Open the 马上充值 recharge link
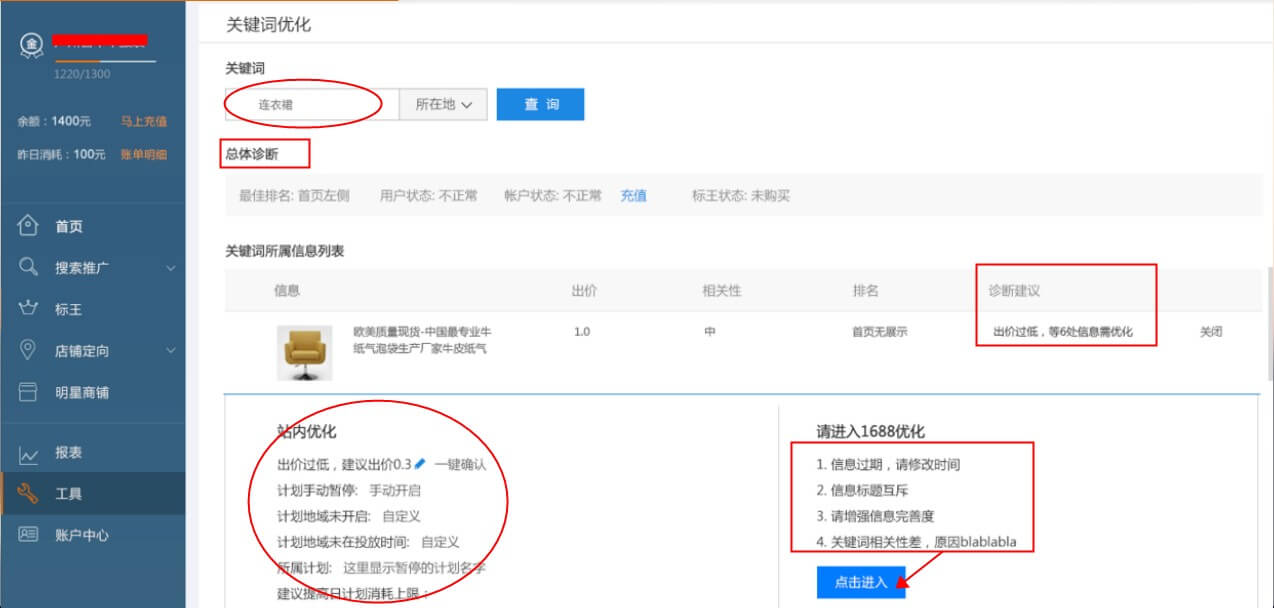 pyautogui.click(x=143, y=121)
